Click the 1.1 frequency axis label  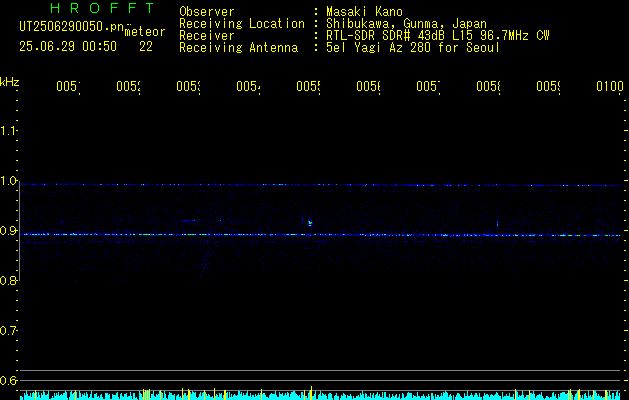pyautogui.click(x=8, y=130)
